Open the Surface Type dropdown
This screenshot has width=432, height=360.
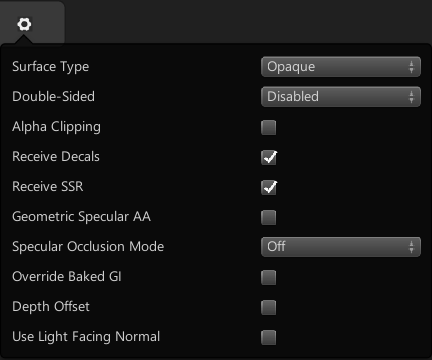pos(341,67)
